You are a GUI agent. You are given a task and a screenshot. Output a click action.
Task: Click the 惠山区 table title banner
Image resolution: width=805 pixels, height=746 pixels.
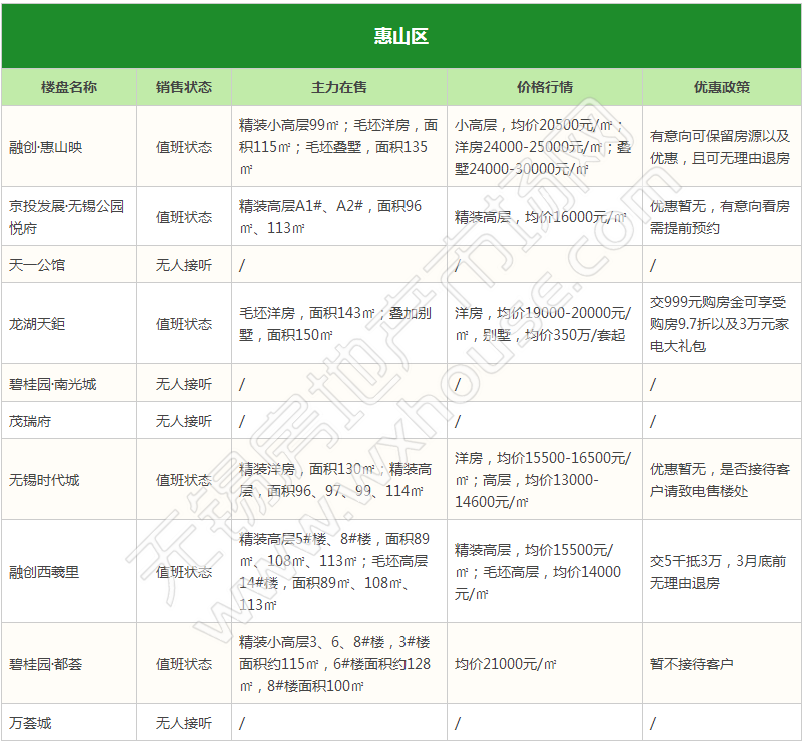[x=401, y=36]
